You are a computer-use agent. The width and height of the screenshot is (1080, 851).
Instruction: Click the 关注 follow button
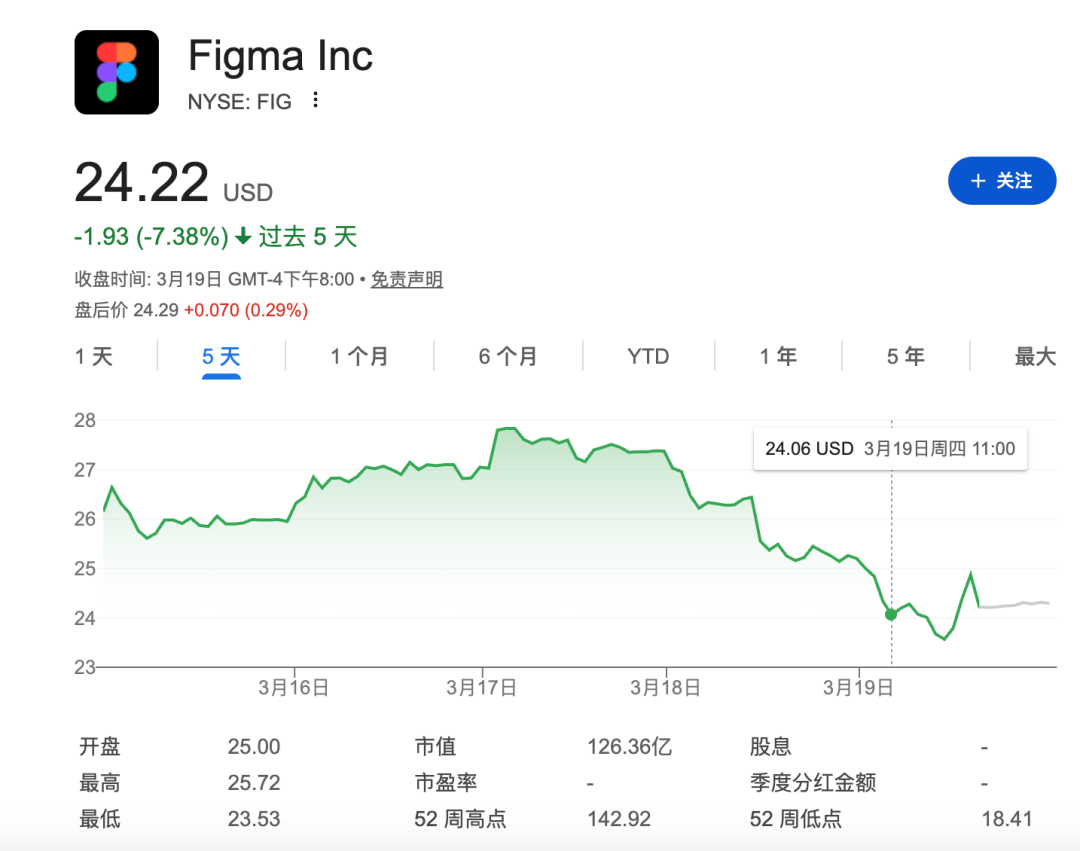1001,181
